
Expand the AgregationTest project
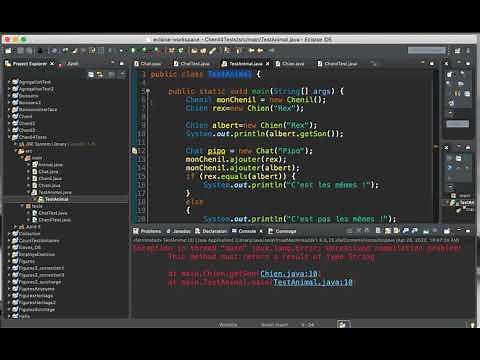(9, 82)
